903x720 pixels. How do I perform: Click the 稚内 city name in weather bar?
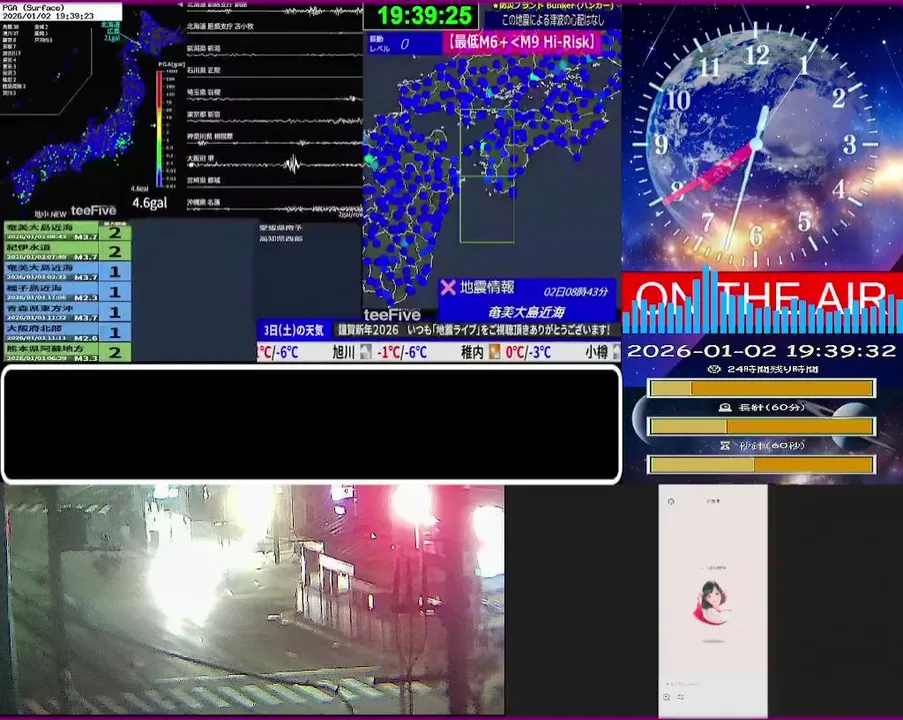472,352
